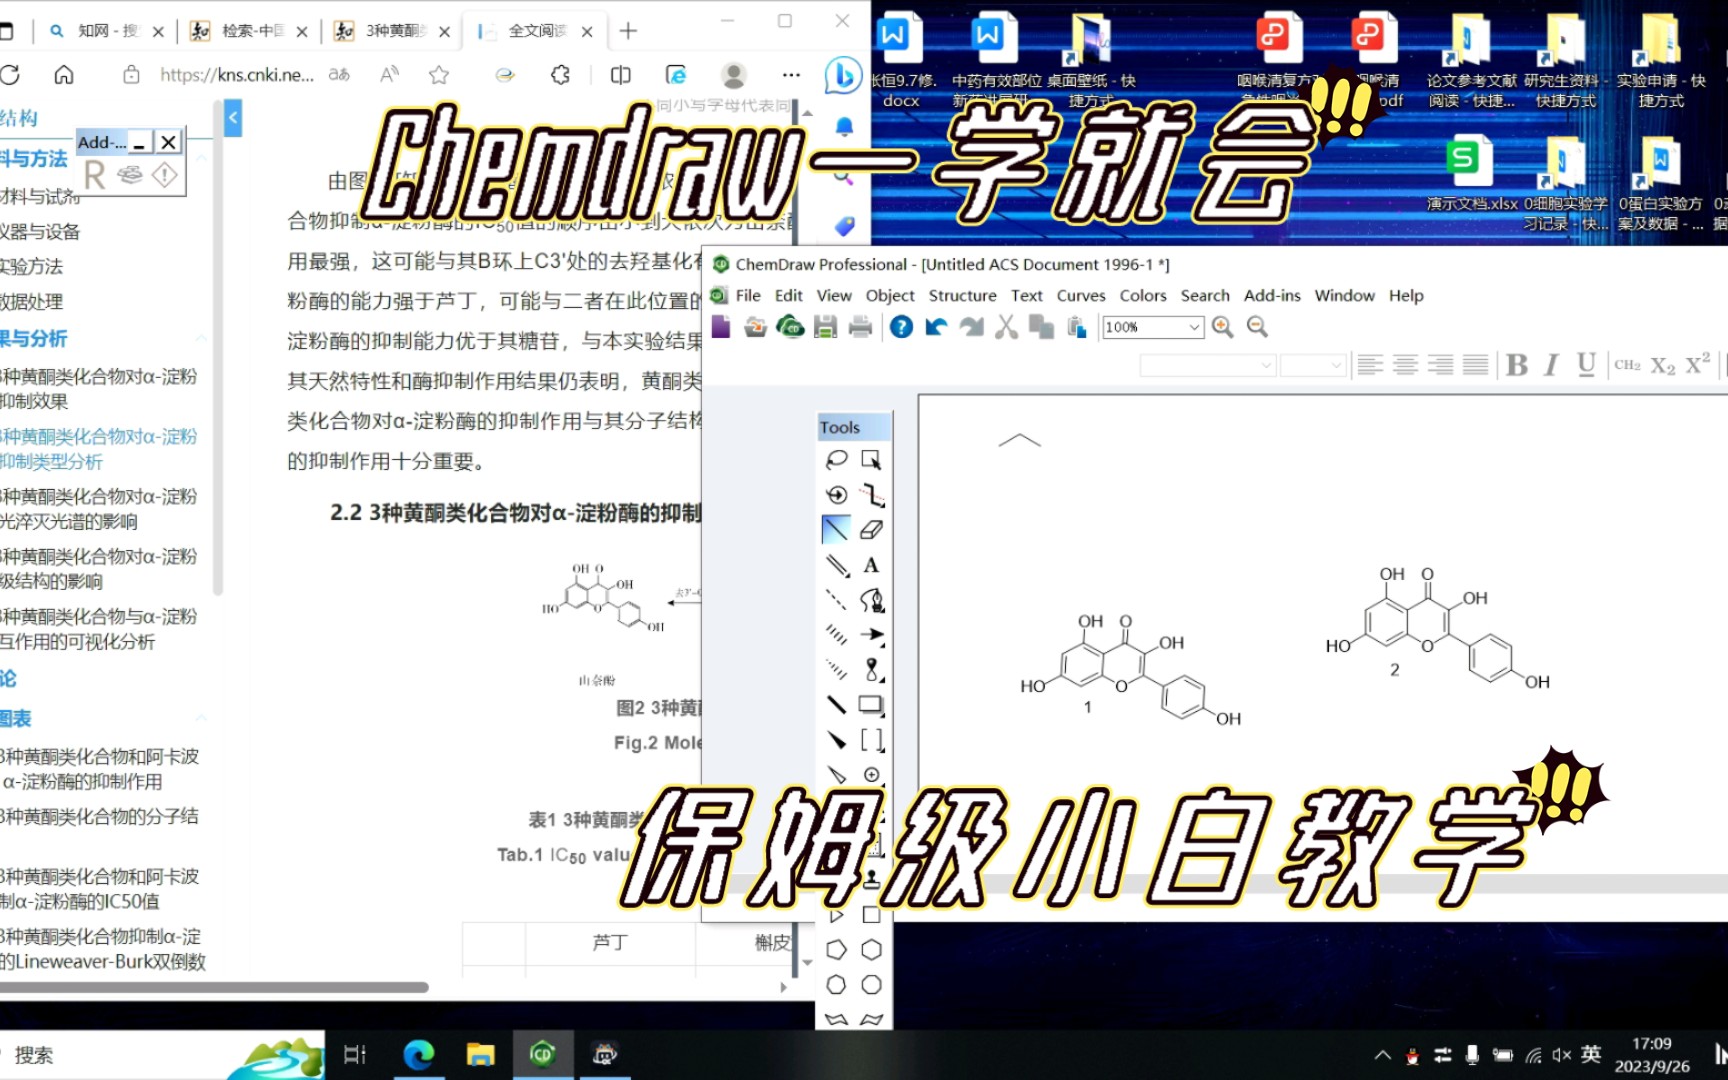The height and width of the screenshot is (1080, 1728).
Task: Click the browser horizontal scrollbar
Action: 214,987
